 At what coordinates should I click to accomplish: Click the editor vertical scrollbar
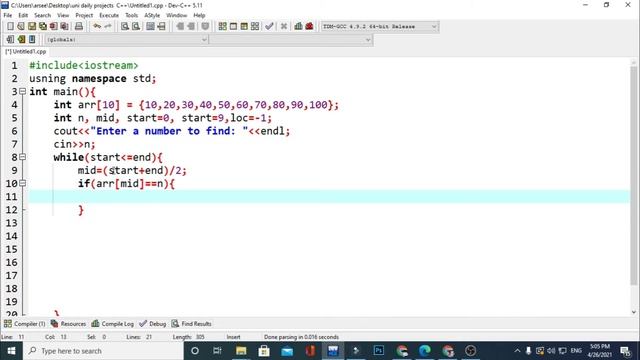pyautogui.click(x=634, y=176)
